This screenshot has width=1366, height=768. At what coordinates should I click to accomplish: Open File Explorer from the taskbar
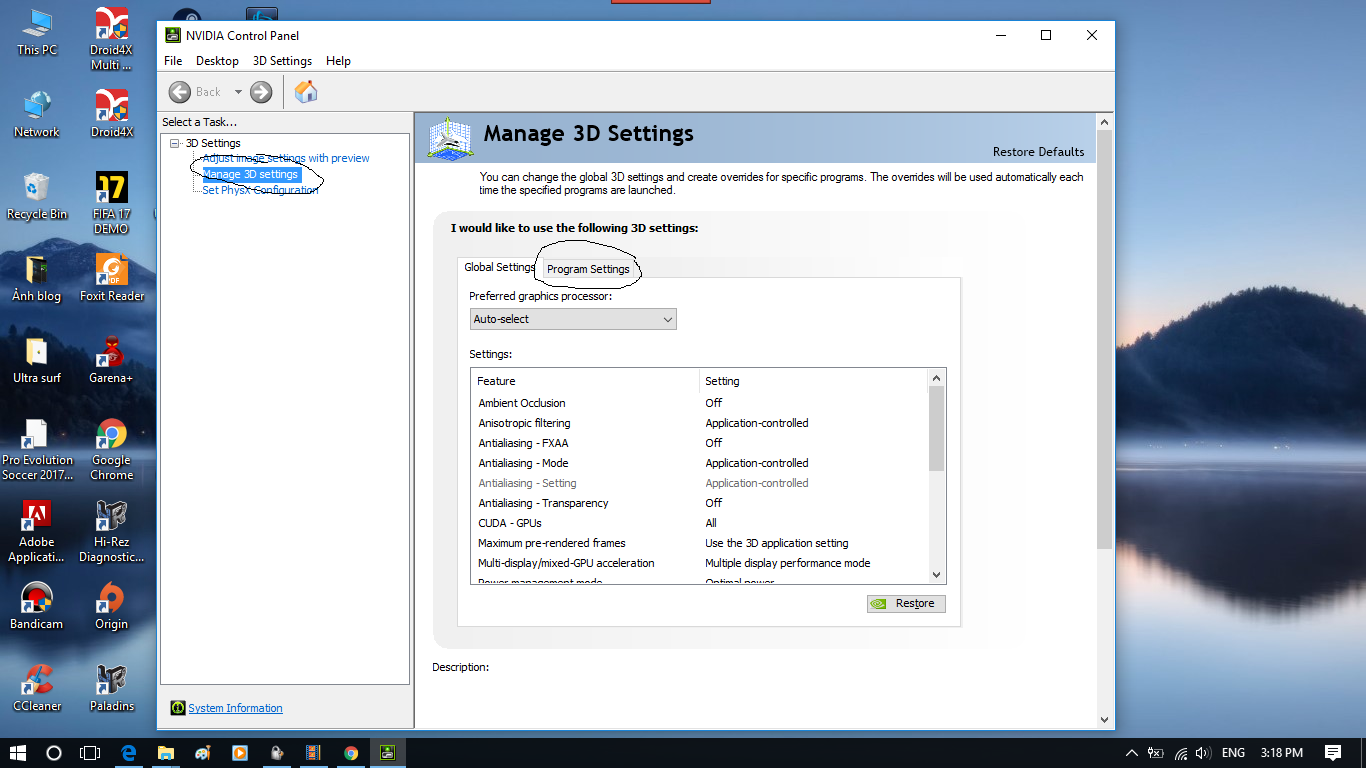coord(165,752)
